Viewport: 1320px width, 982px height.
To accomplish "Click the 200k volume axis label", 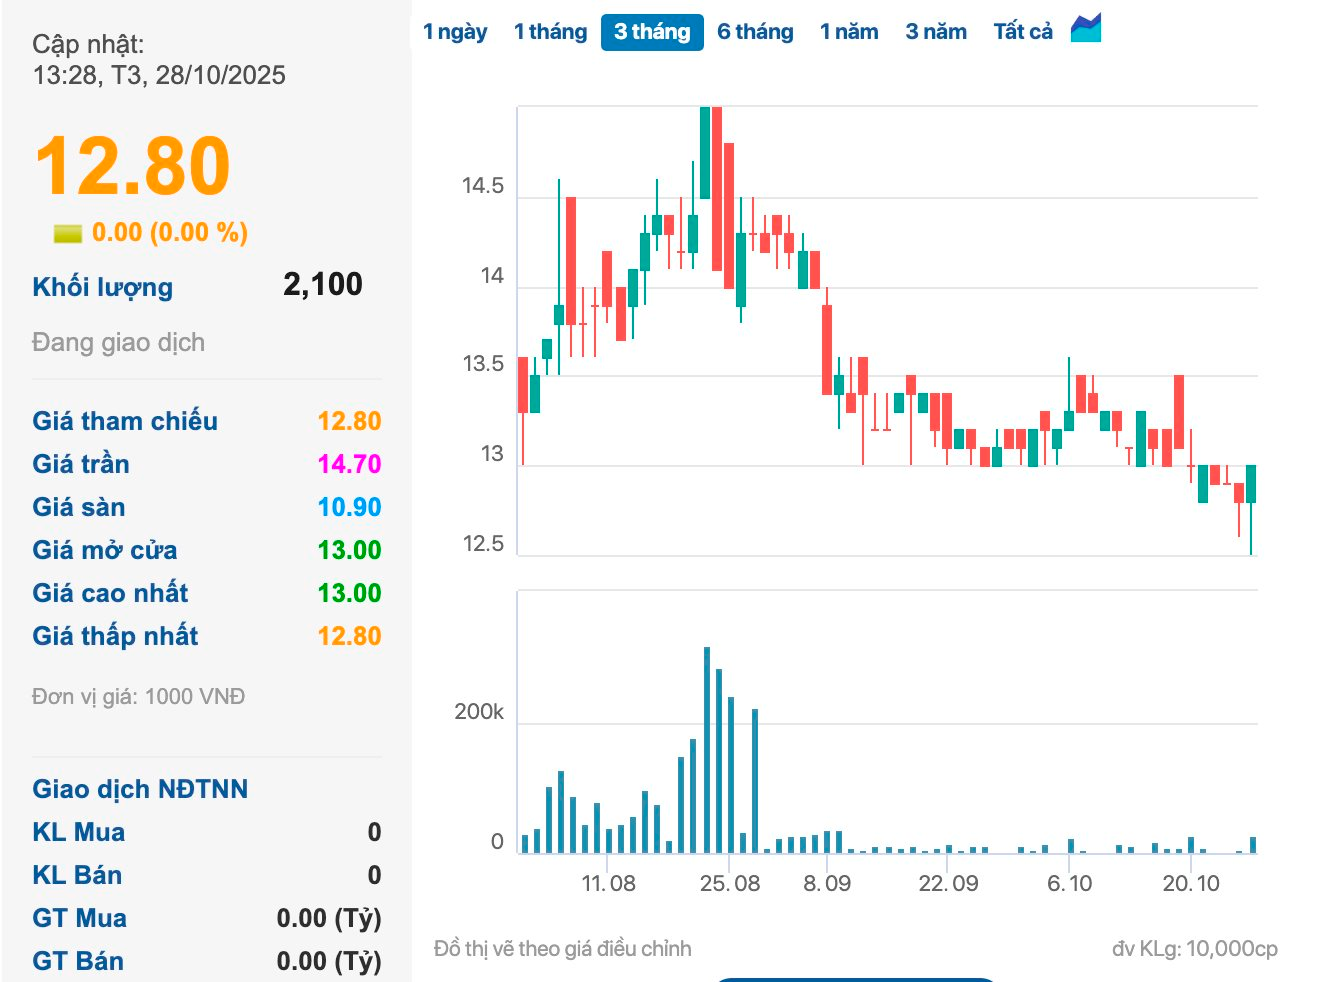I will click(479, 712).
